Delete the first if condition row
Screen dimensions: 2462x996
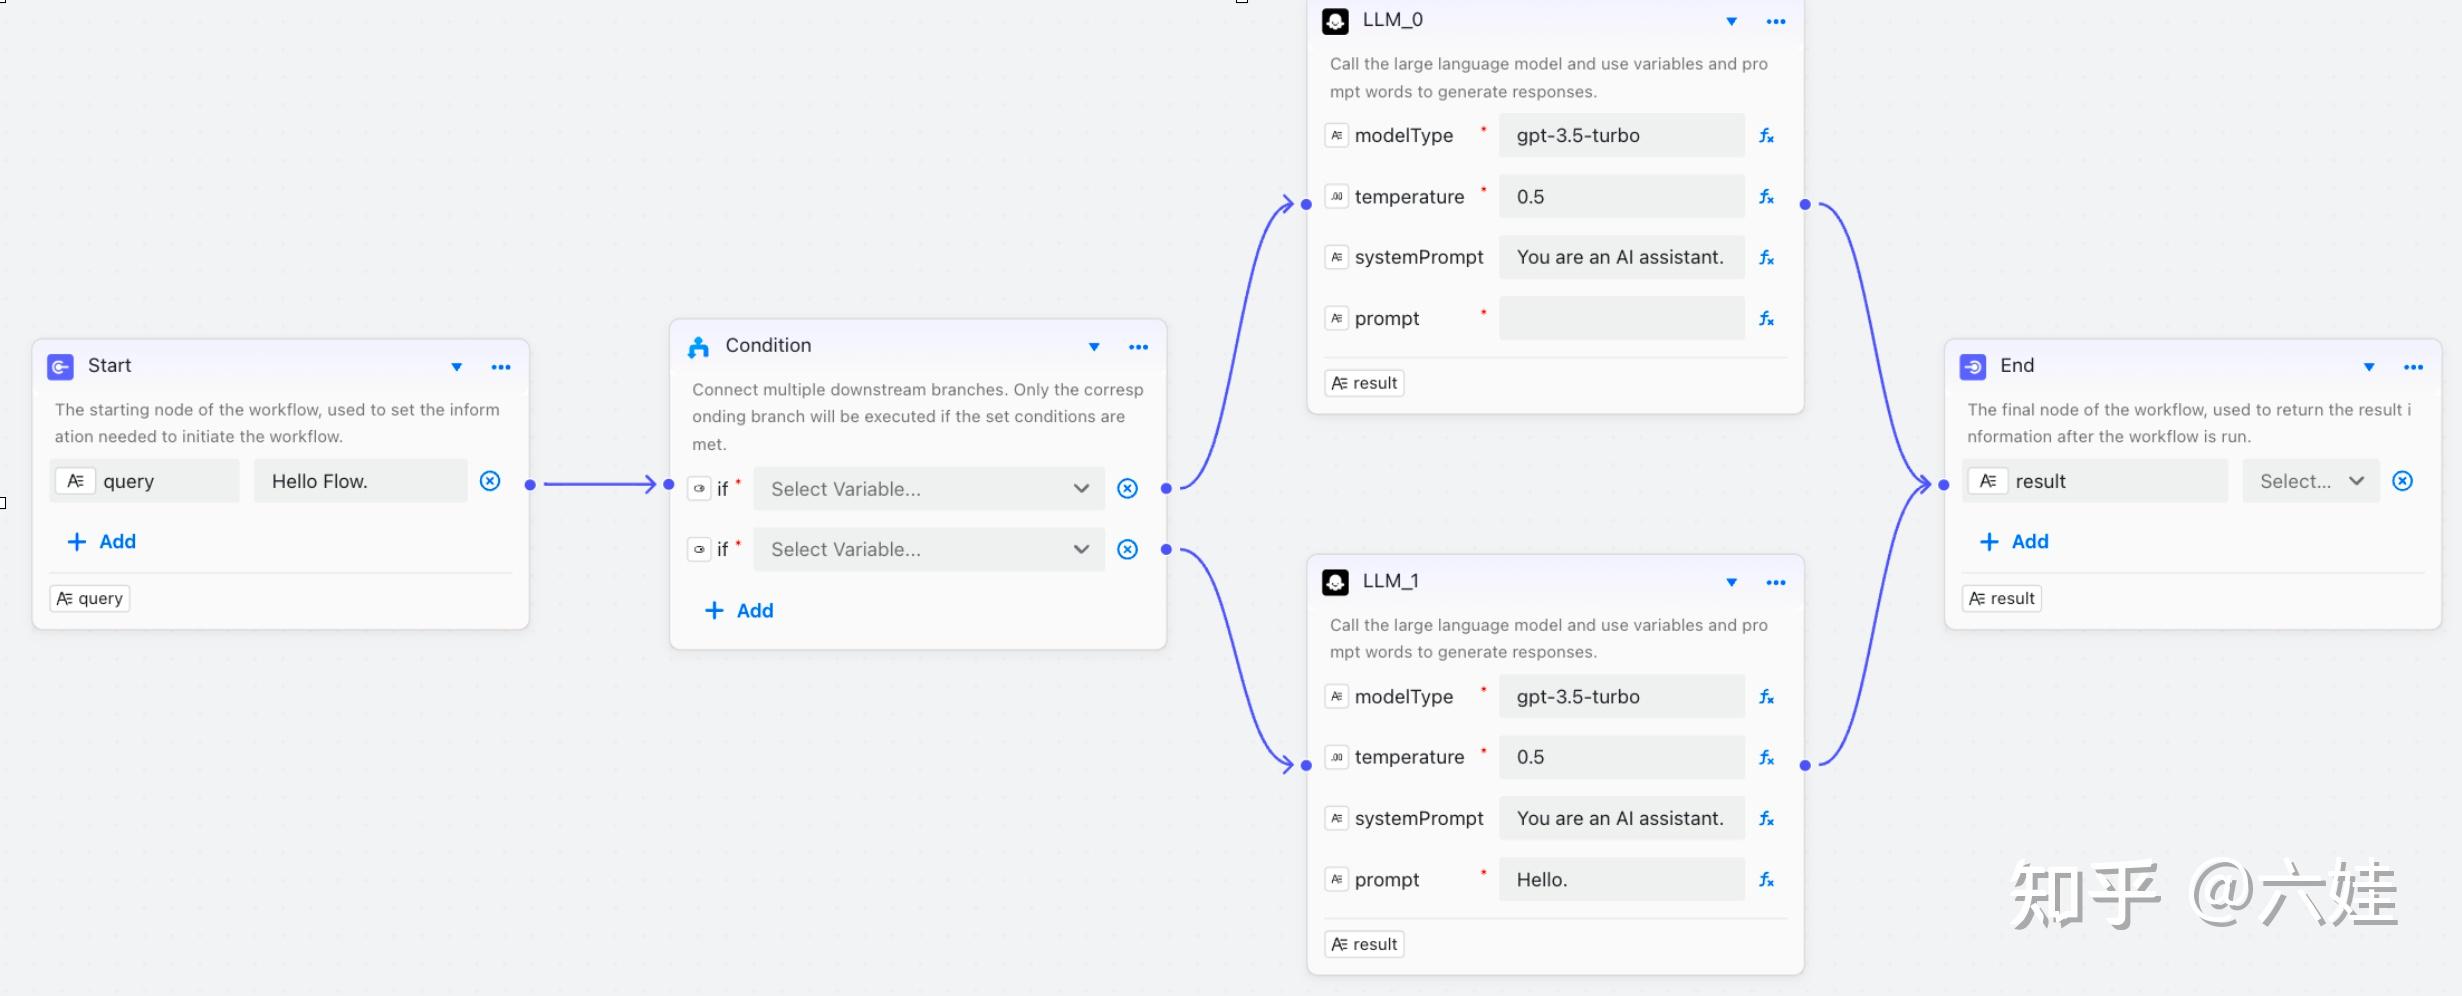[x=1127, y=489]
